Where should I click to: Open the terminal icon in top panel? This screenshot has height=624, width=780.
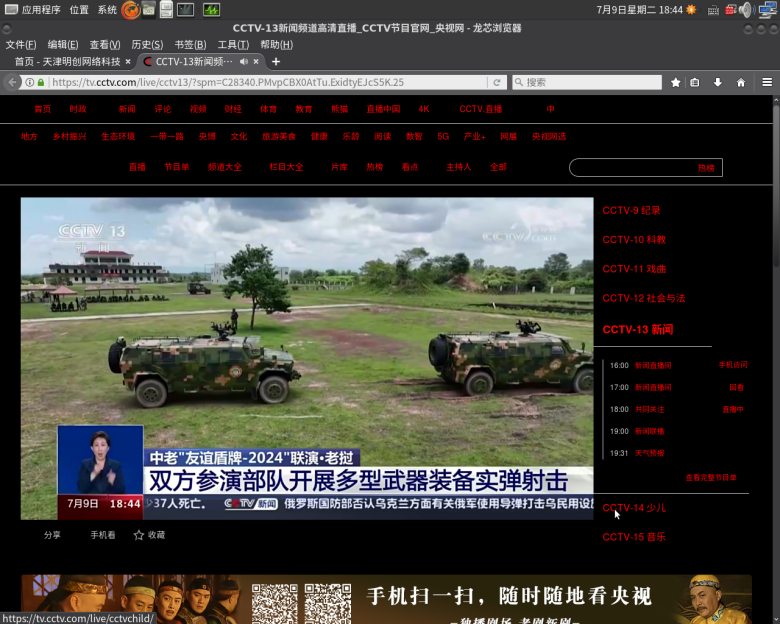[x=186, y=9]
